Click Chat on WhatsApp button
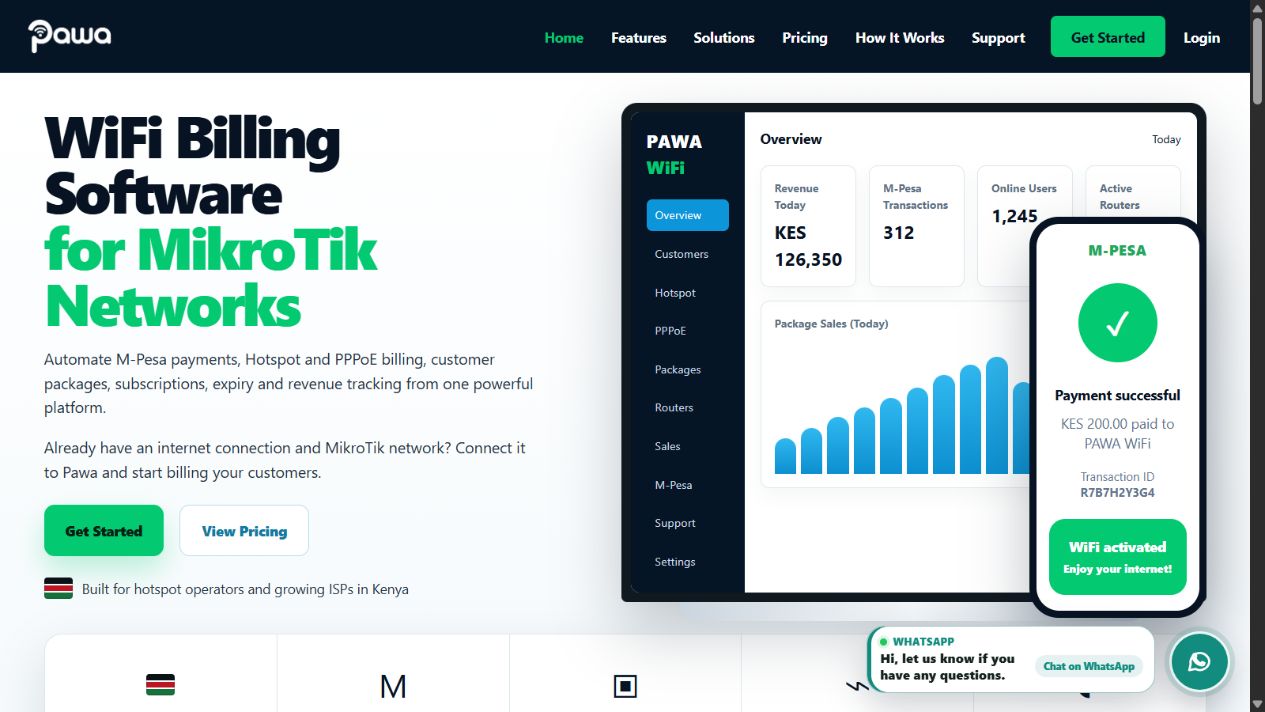The width and height of the screenshot is (1265, 712). (x=1089, y=666)
